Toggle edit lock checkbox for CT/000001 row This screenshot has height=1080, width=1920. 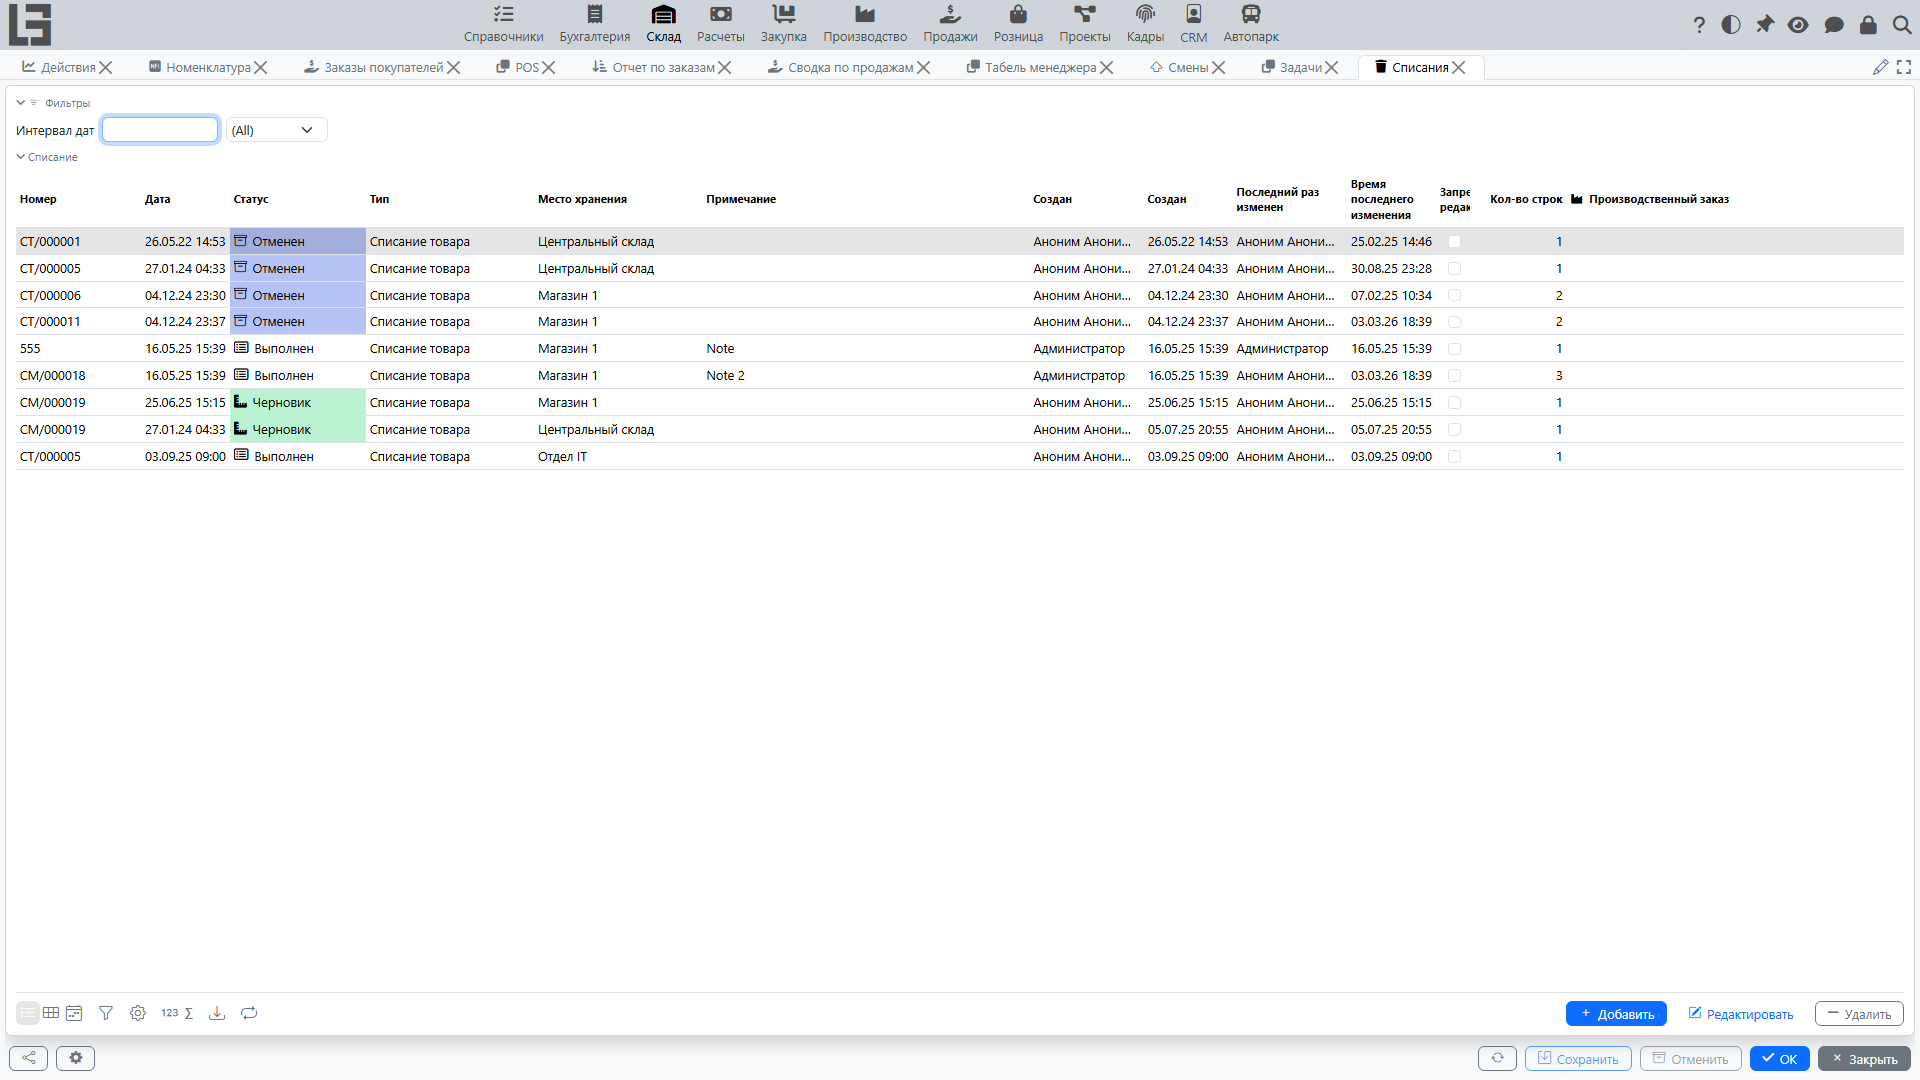[x=1454, y=242]
